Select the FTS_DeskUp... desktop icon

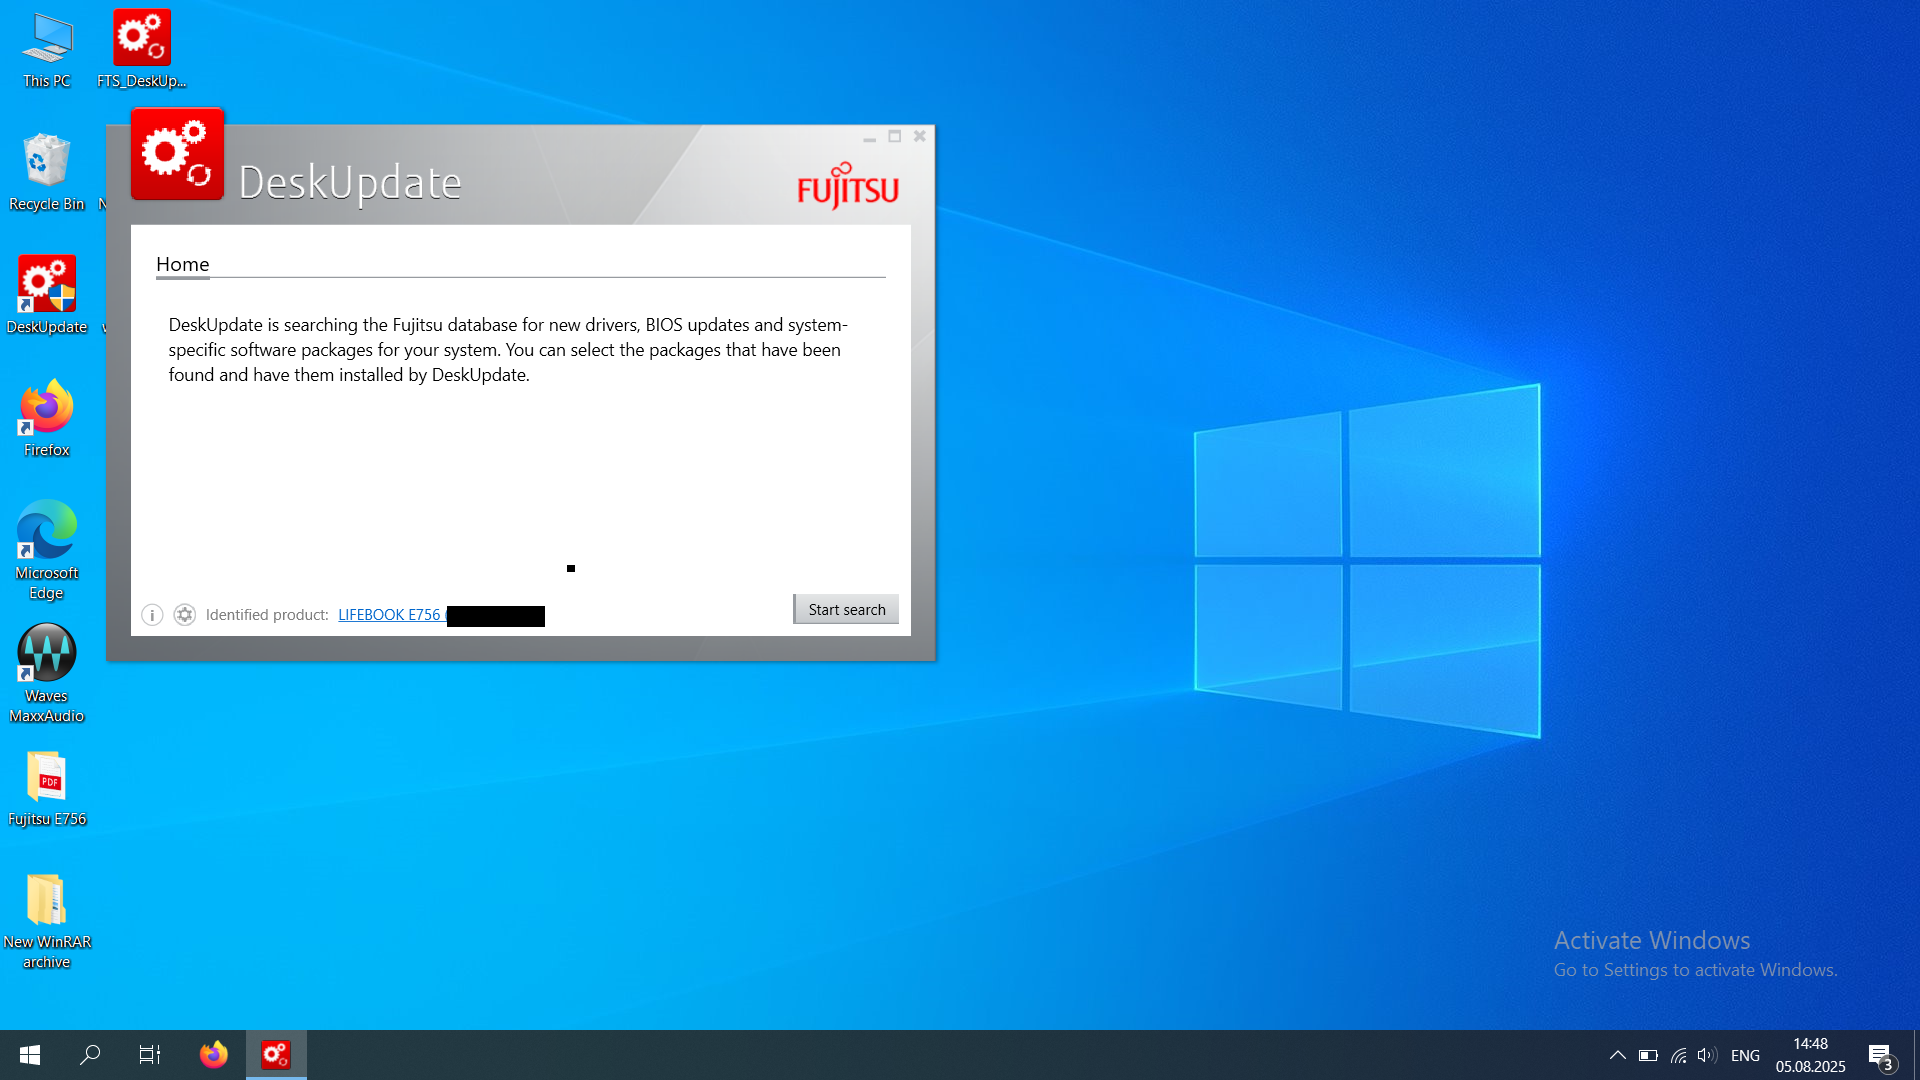click(142, 50)
